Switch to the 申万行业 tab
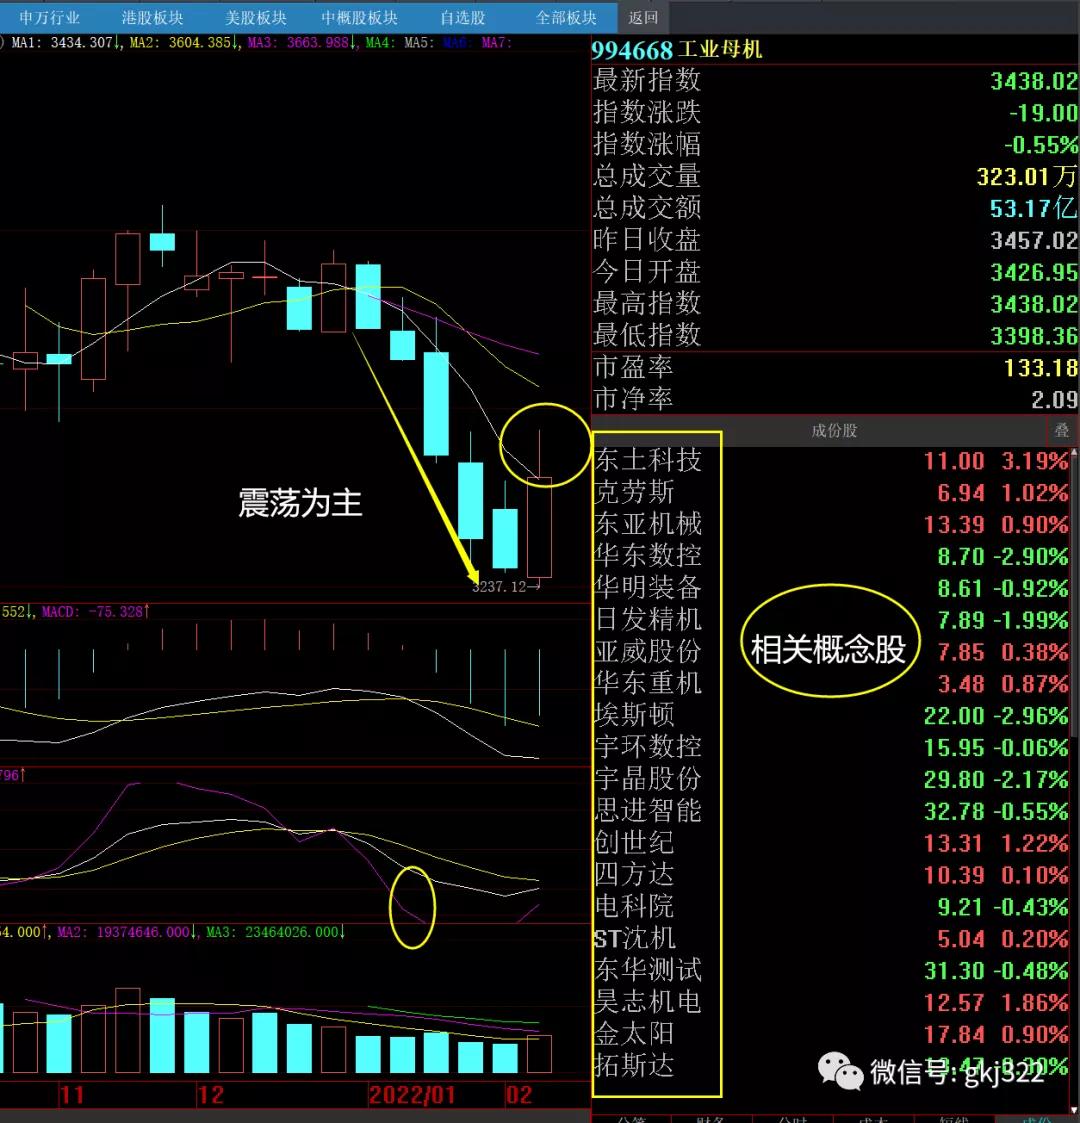Screen dimensions: 1080x1123 click(49, 17)
